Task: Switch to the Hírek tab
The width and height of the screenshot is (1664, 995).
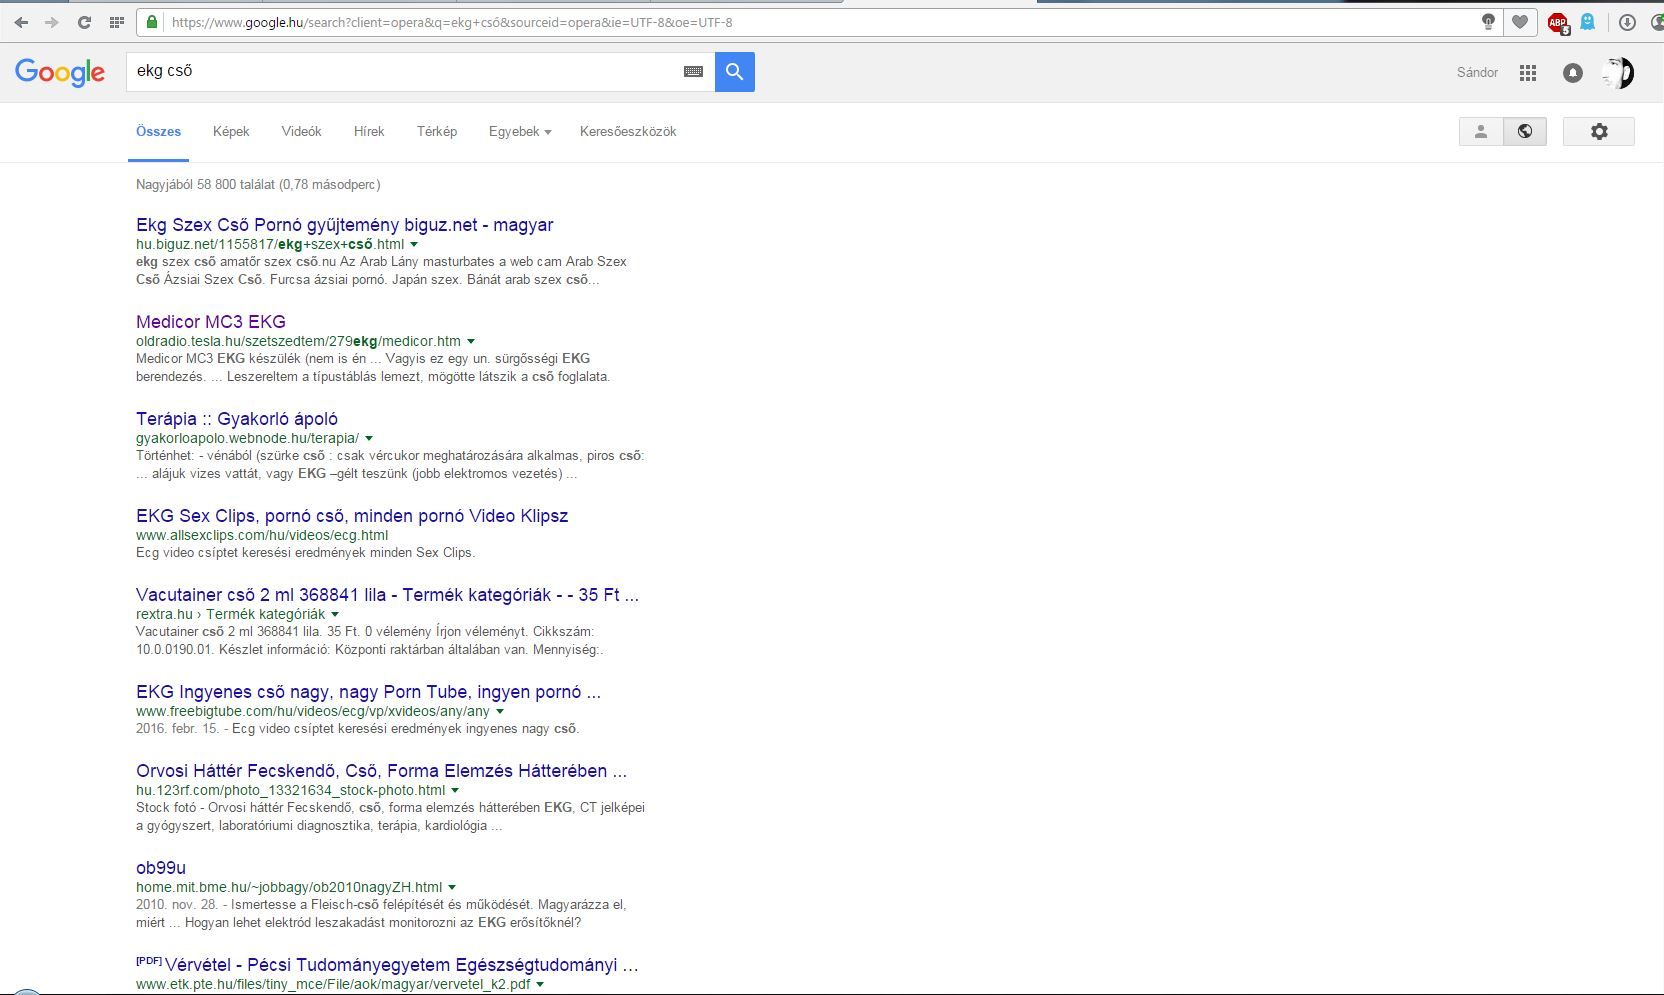Action: tap(369, 131)
